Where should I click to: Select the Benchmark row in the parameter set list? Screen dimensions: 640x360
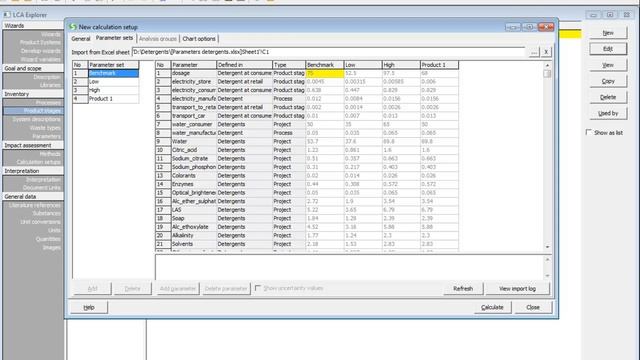click(113, 73)
